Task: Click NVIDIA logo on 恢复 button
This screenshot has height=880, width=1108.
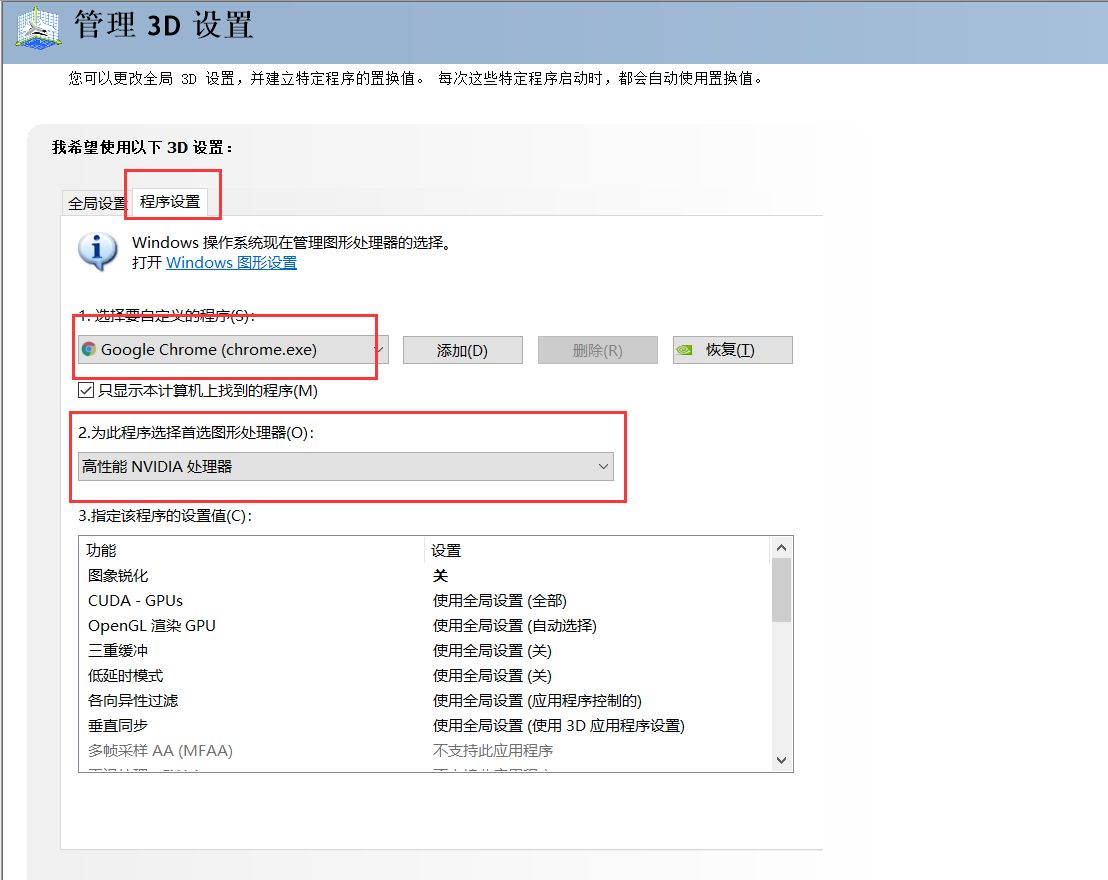Action: coord(684,350)
